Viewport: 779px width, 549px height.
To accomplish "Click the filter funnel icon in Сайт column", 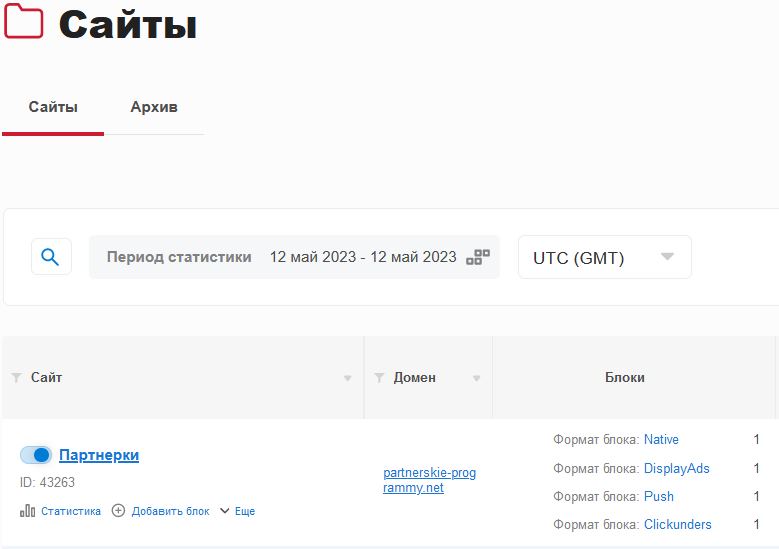I will [x=17, y=378].
